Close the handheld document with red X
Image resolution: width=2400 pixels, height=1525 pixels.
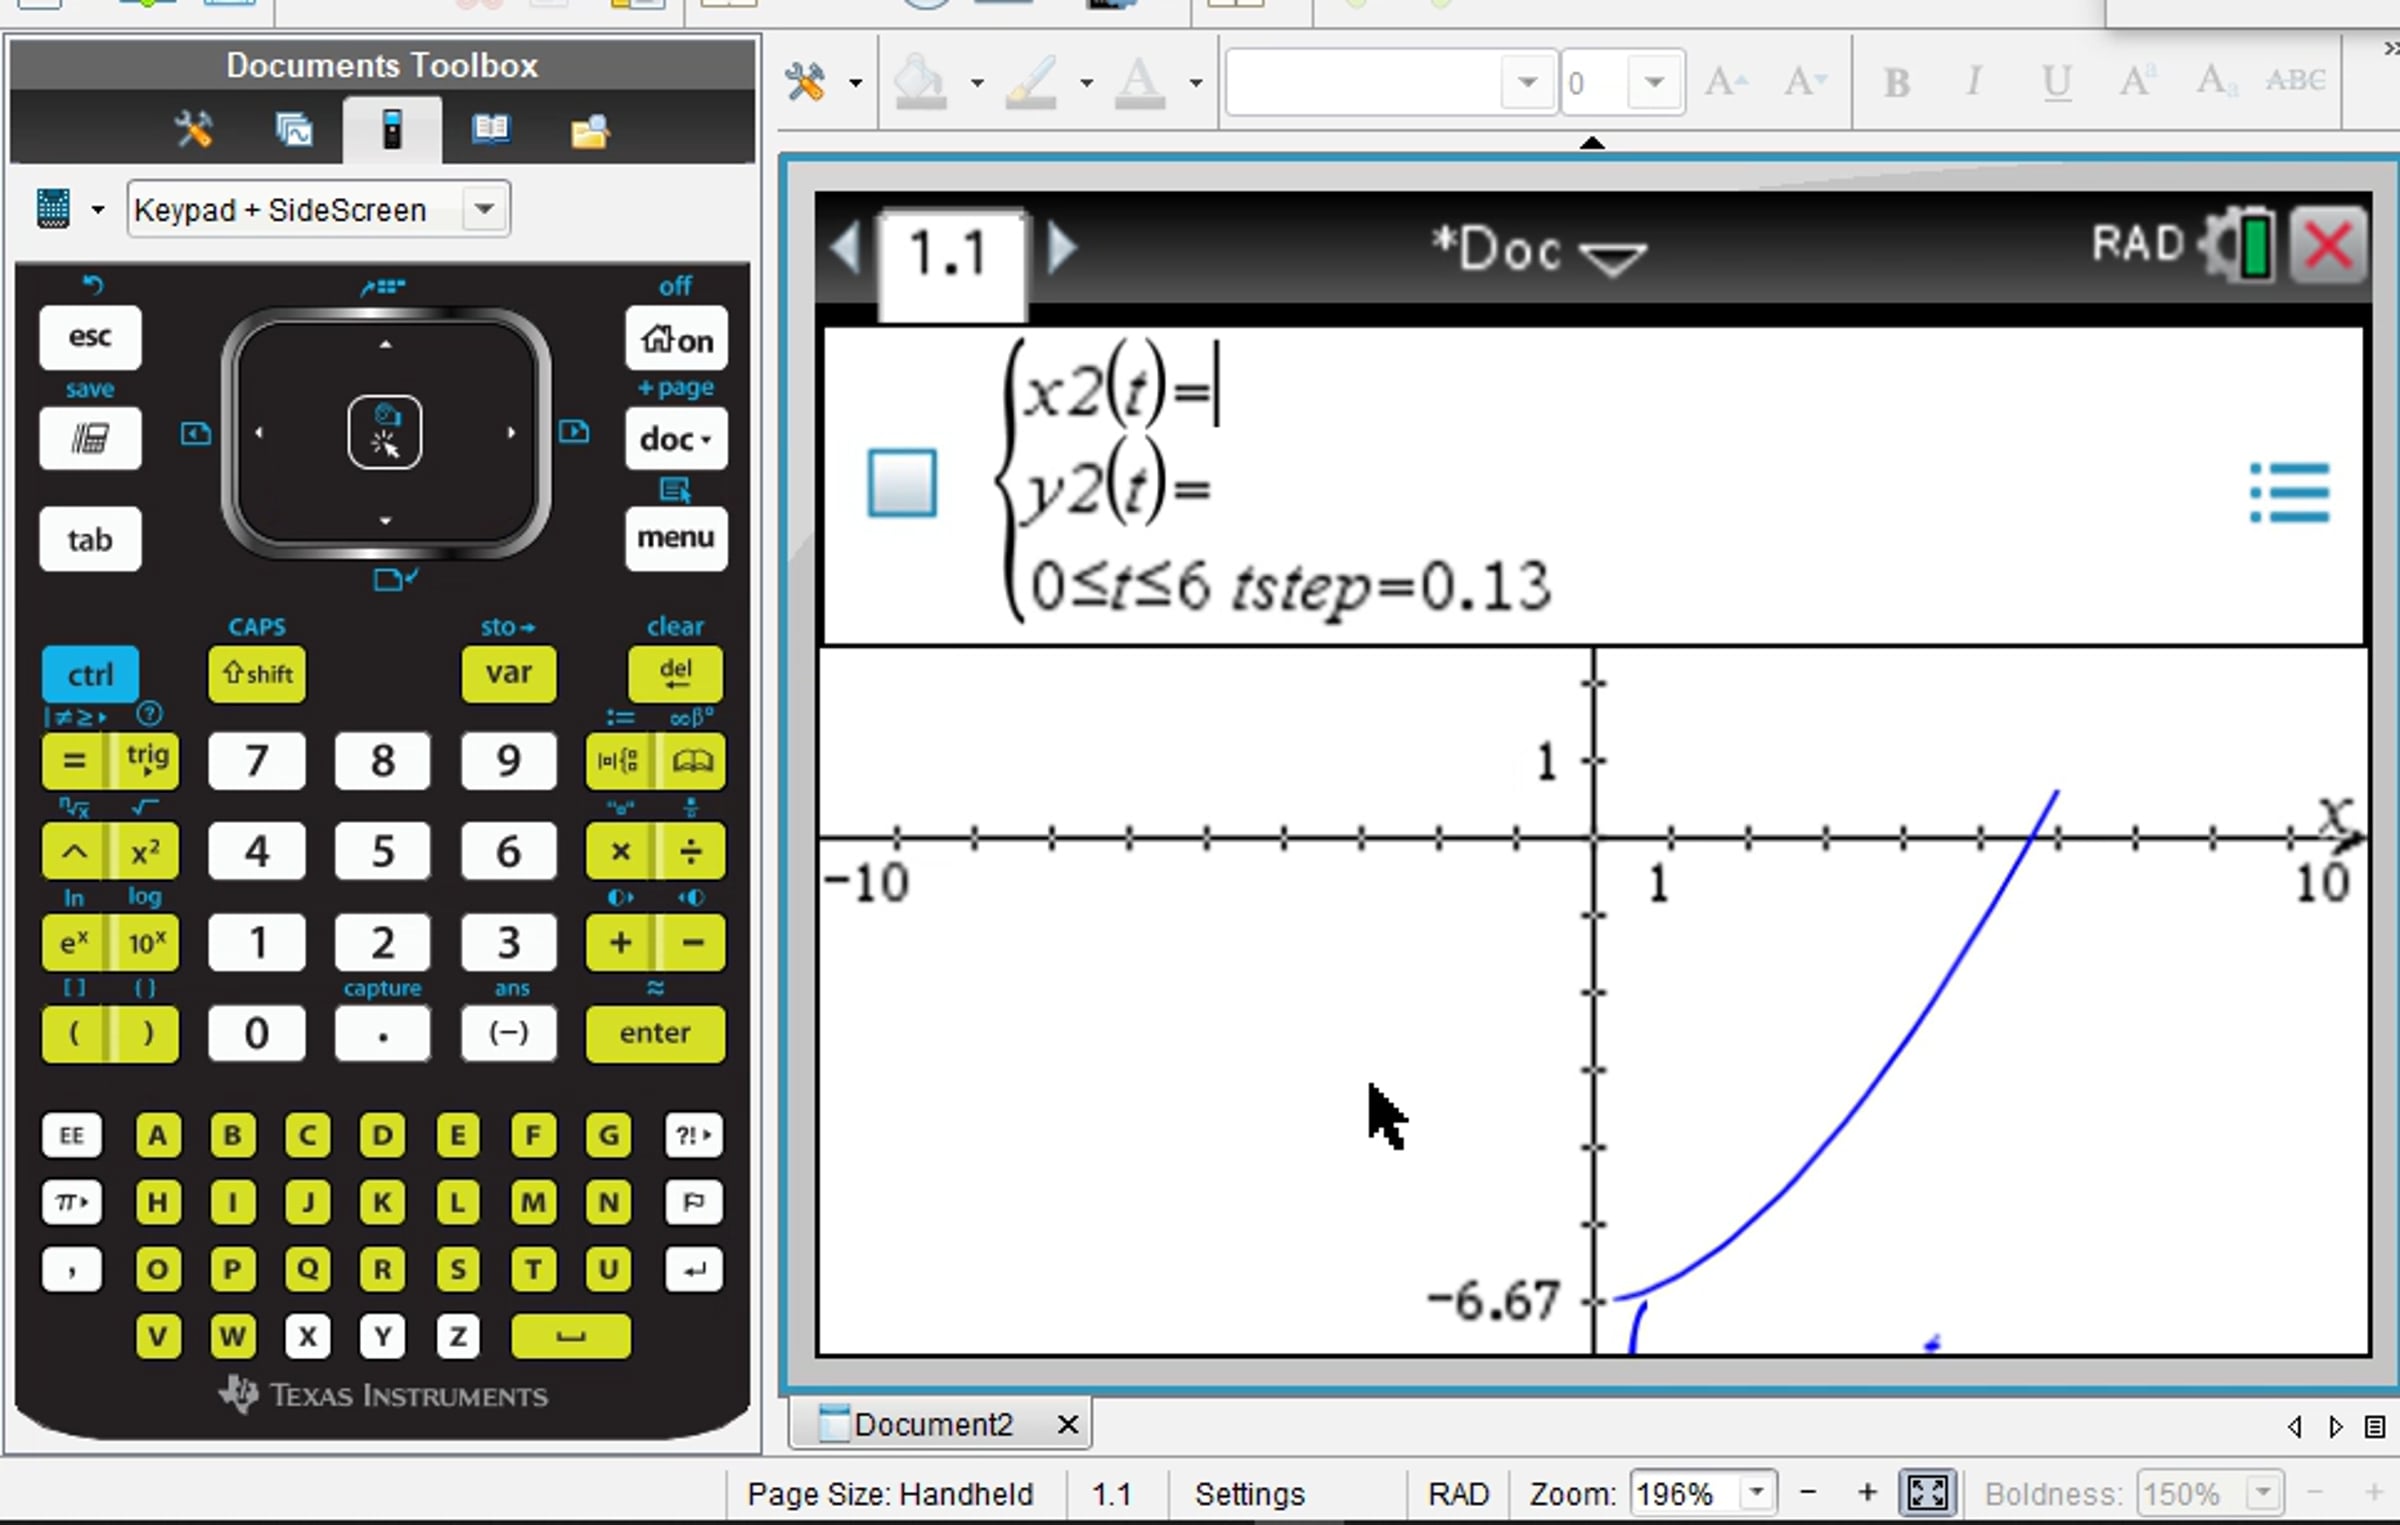pos(2329,246)
